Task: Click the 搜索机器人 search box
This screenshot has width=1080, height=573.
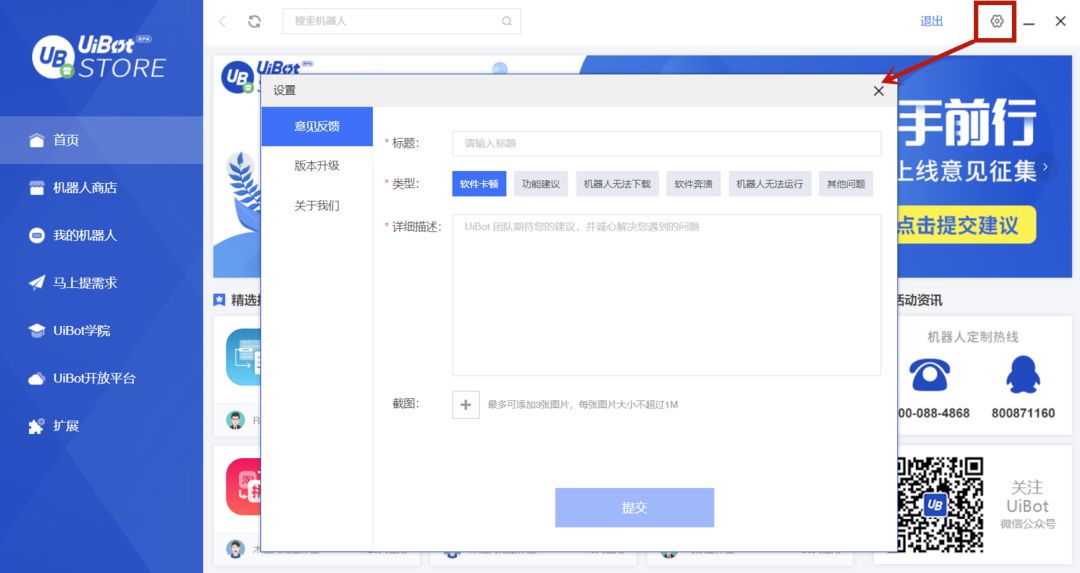Action: click(x=402, y=21)
